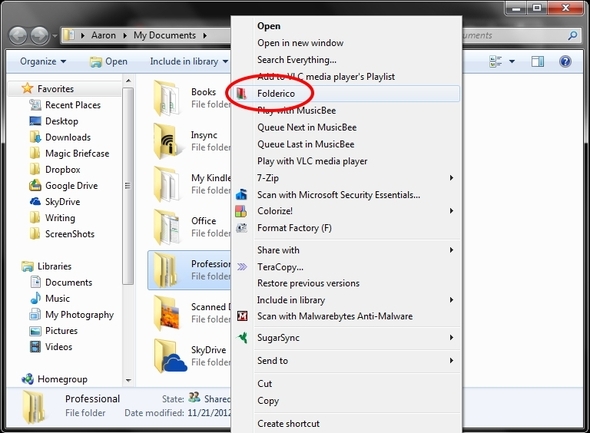Select Documents under Libraries
Screen dimensions: 590x433
[x=68, y=282]
